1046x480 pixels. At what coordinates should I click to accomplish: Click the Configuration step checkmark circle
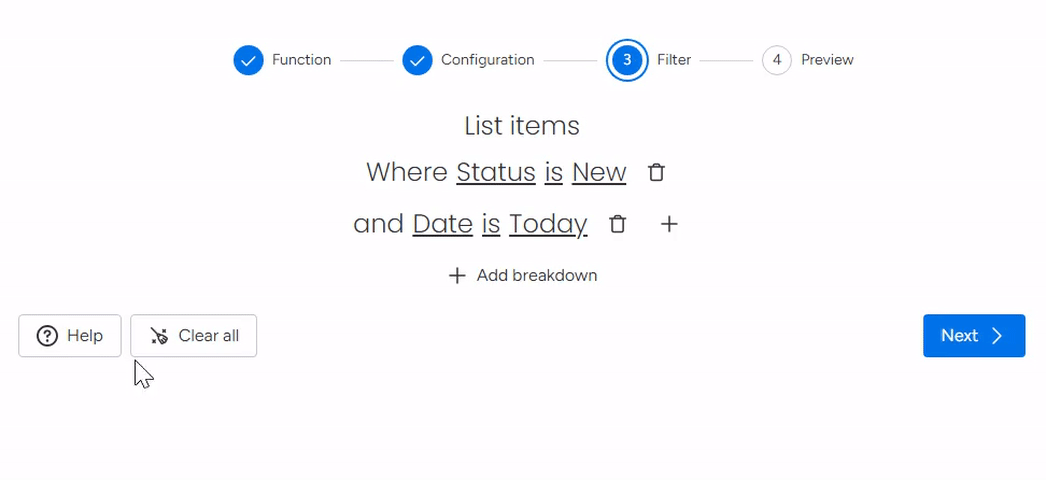point(418,60)
